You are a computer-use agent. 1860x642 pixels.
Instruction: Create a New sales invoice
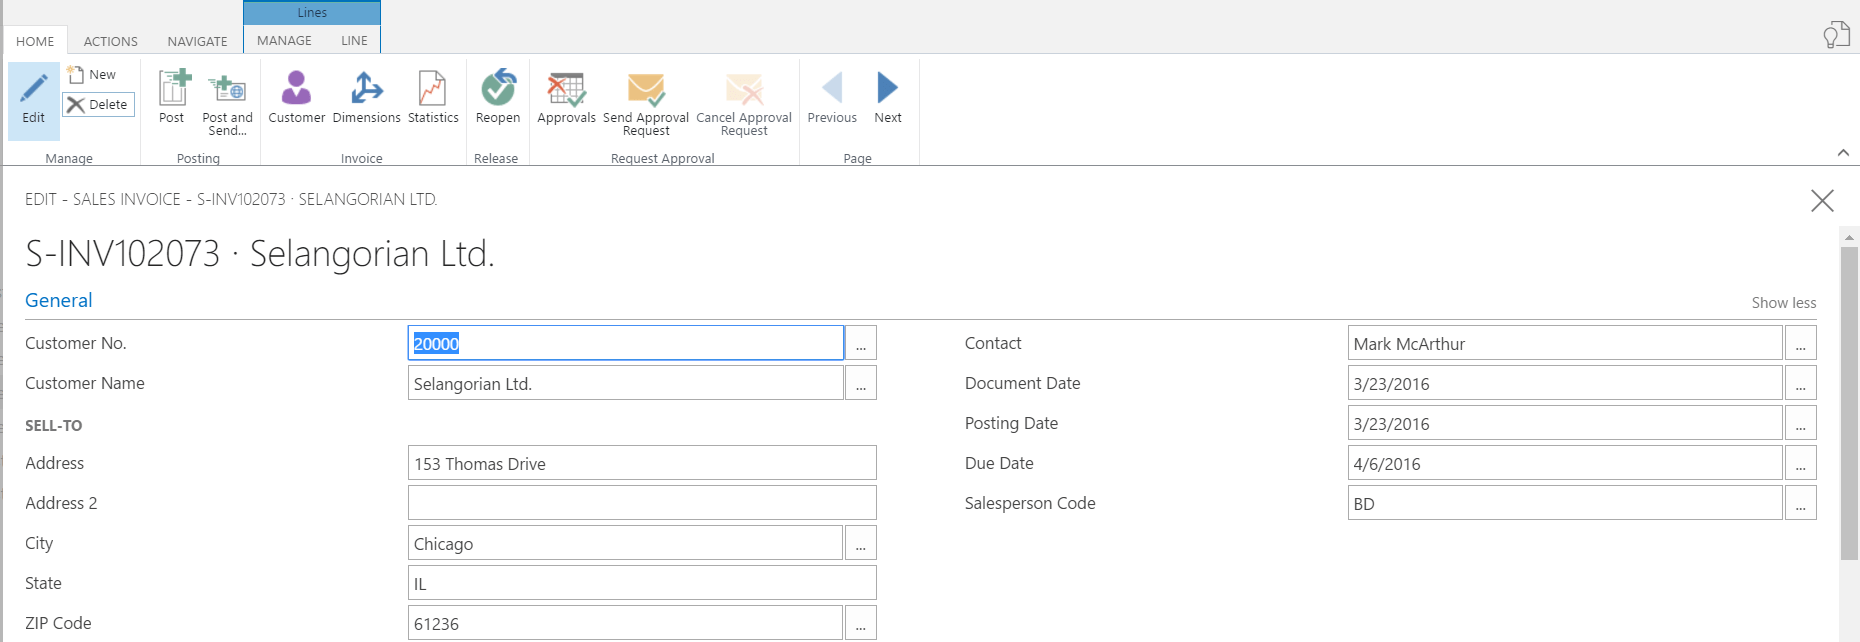click(x=92, y=75)
